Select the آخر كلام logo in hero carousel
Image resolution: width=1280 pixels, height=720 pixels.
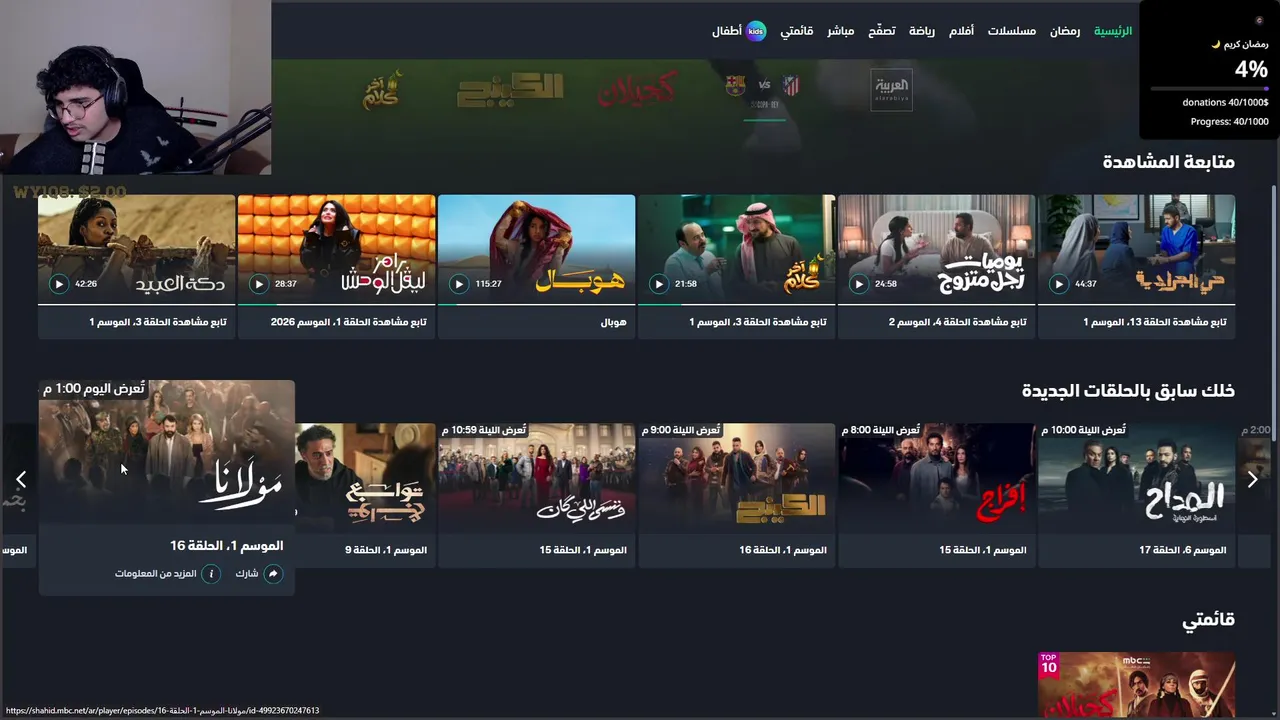[x=383, y=89]
